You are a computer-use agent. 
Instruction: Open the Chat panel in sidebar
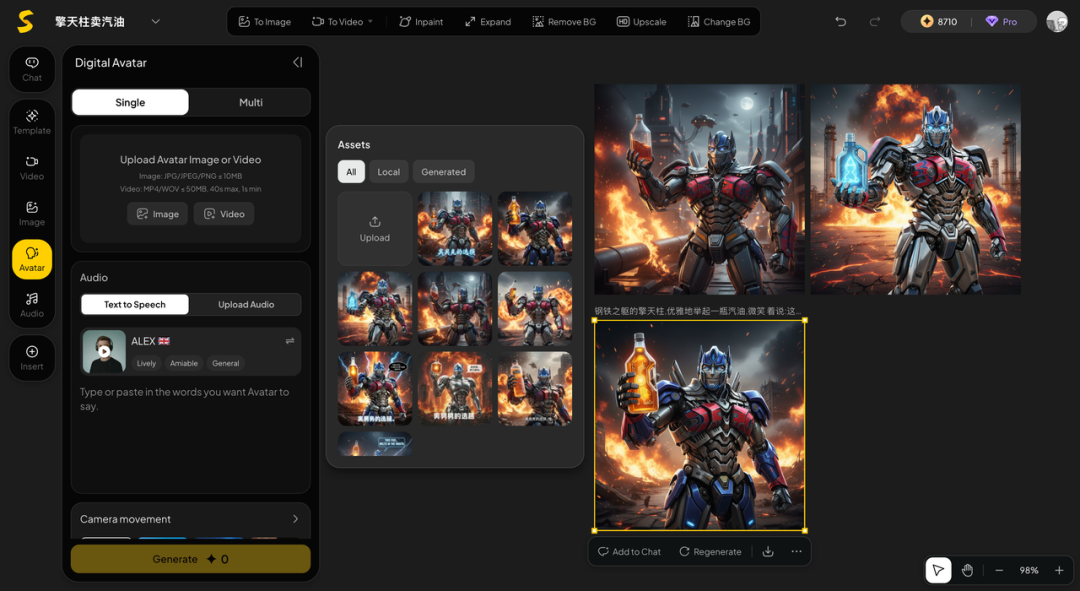[32, 68]
